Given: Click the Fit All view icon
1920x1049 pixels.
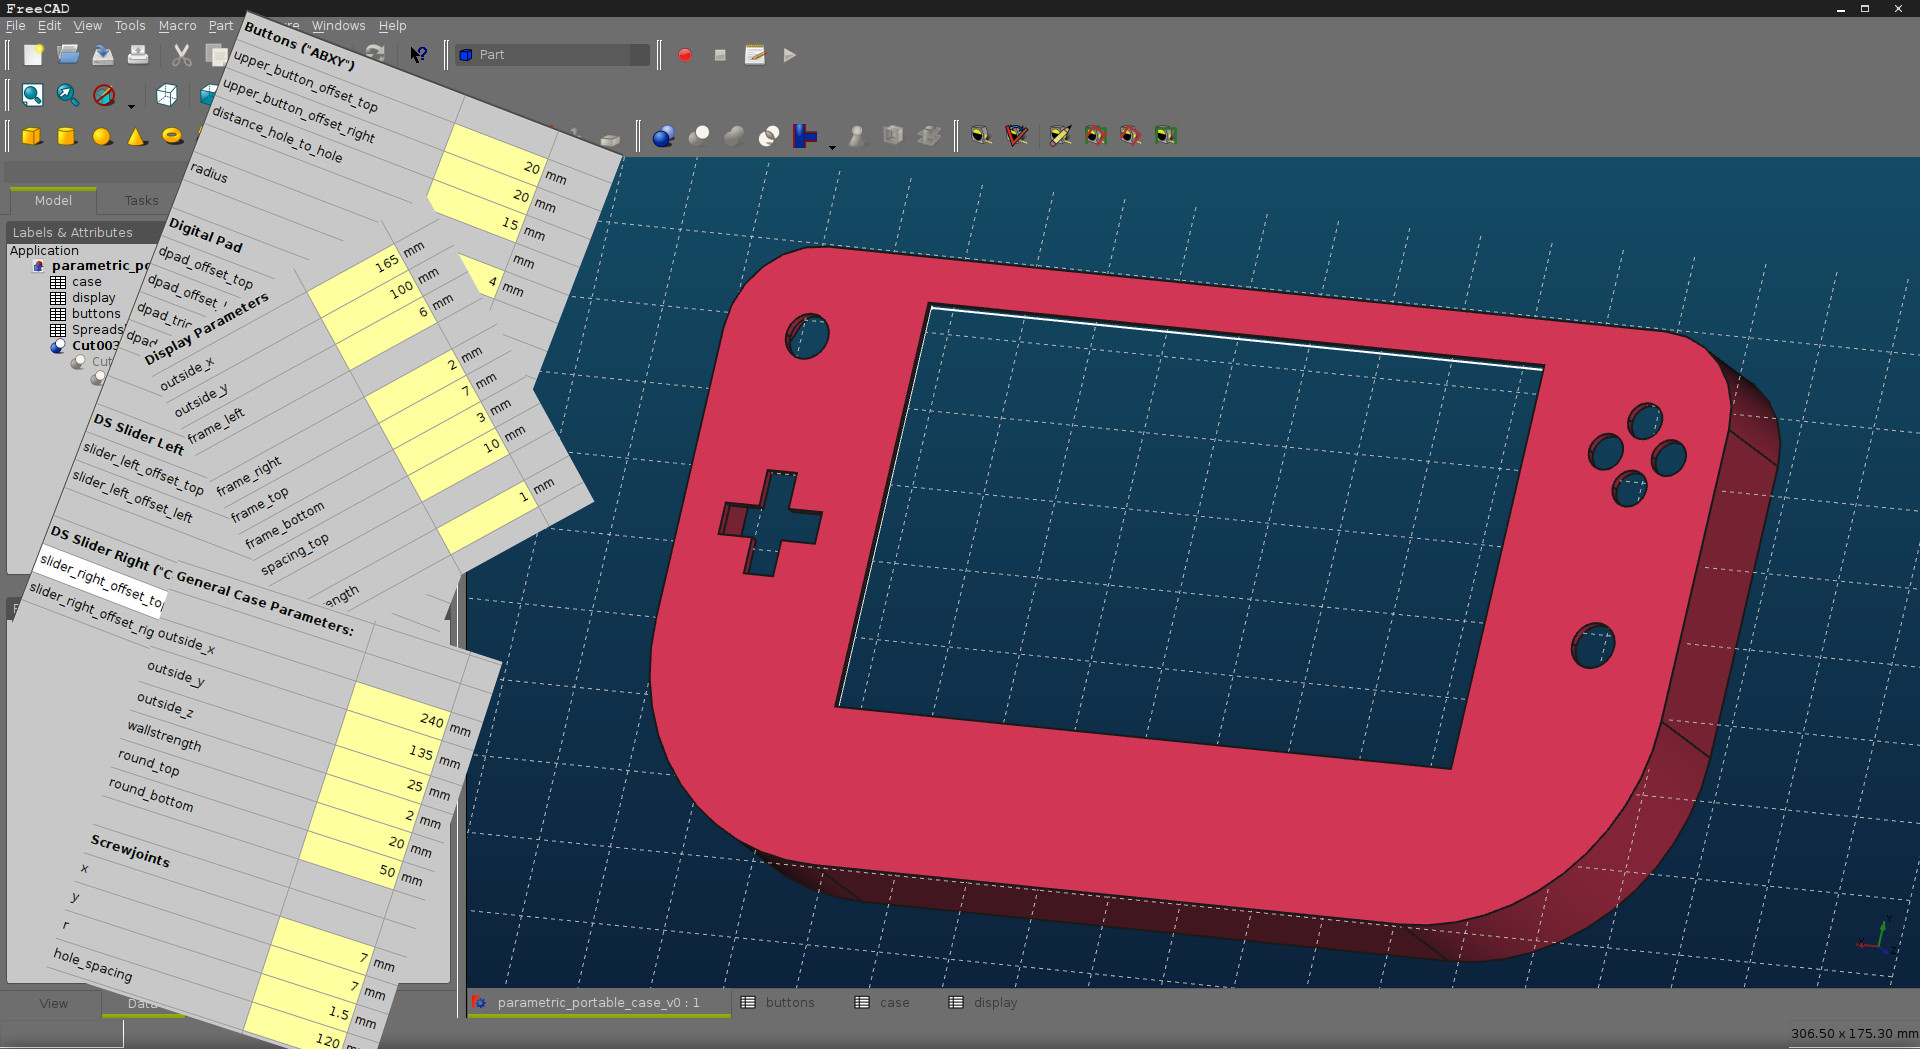Looking at the screenshot, I should 33,95.
